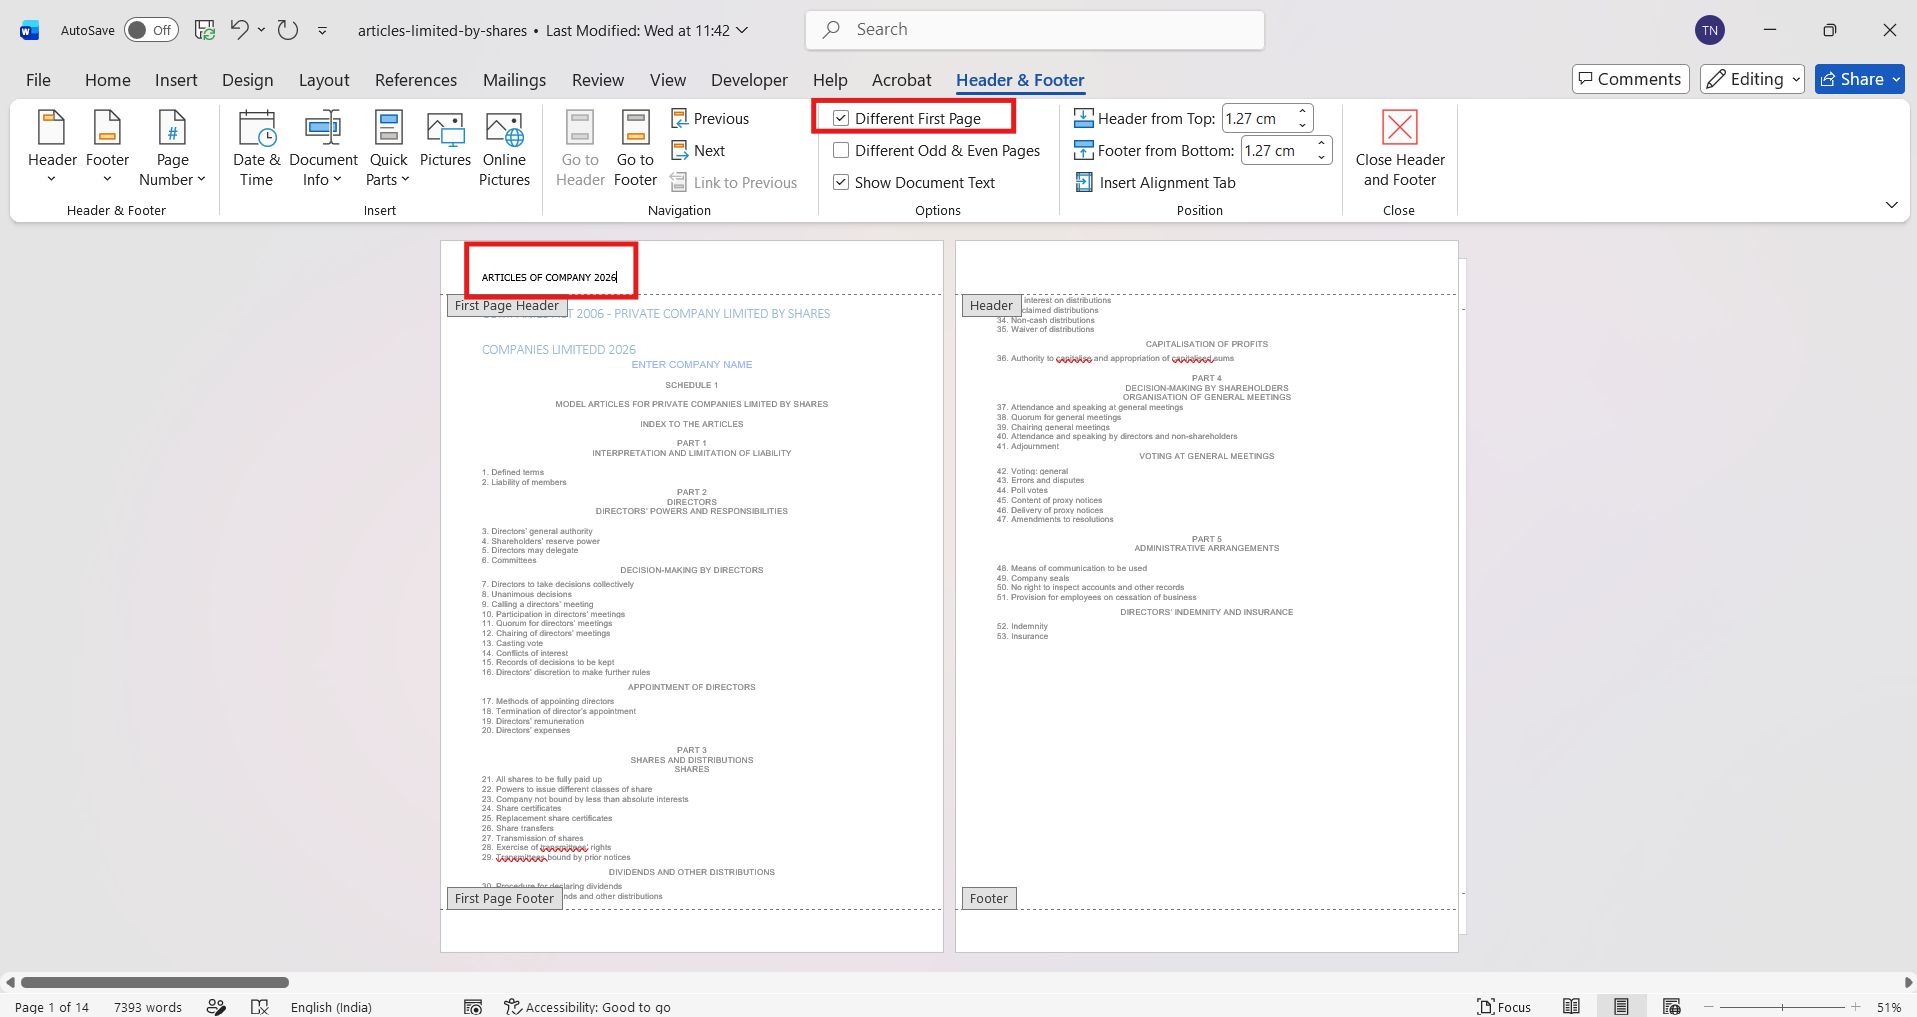Insert Date & Time

click(257, 148)
